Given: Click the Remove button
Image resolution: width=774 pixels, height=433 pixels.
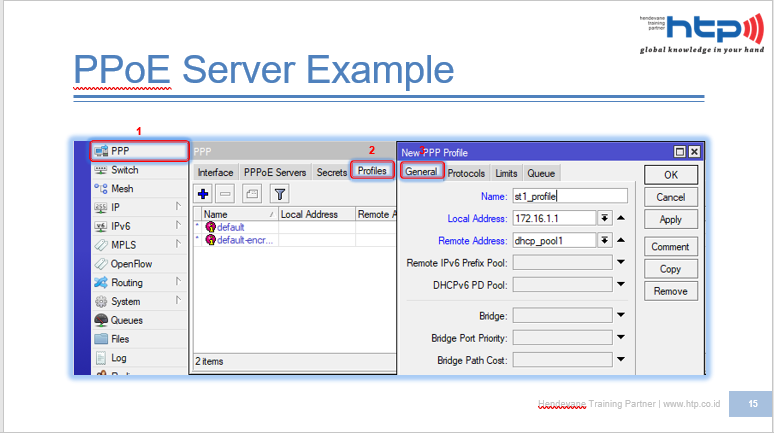Looking at the screenshot, I should point(671,291).
